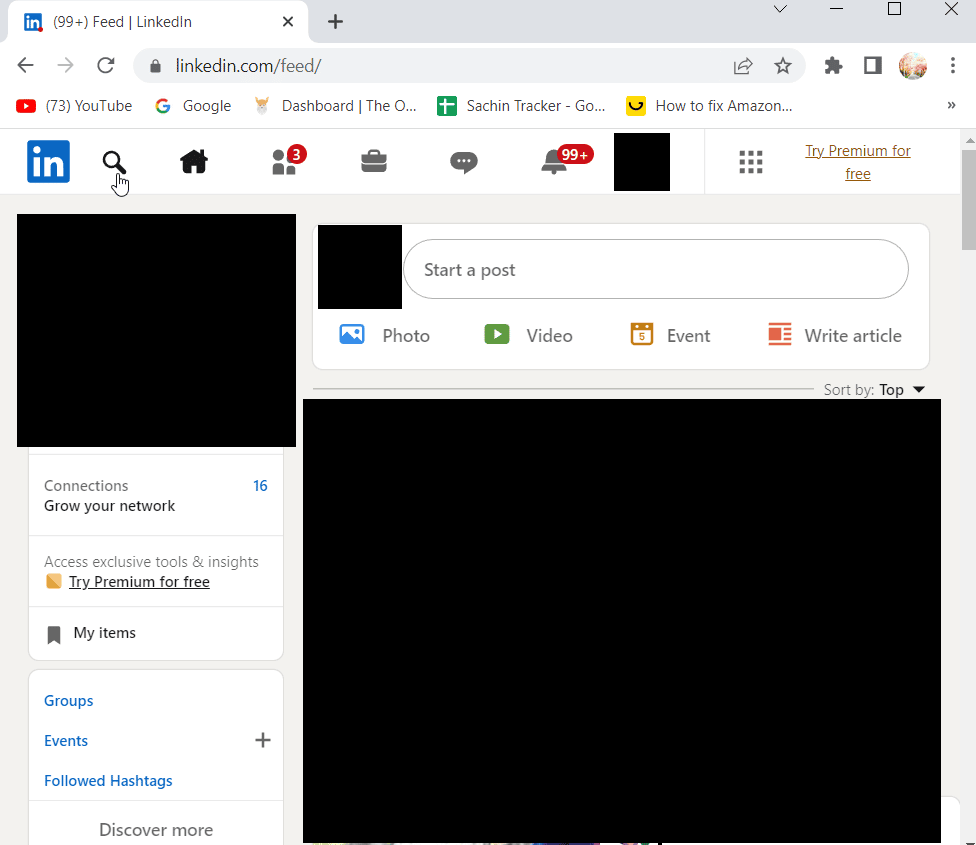
Task: Open Messaging speech bubble icon
Action: pos(464,162)
